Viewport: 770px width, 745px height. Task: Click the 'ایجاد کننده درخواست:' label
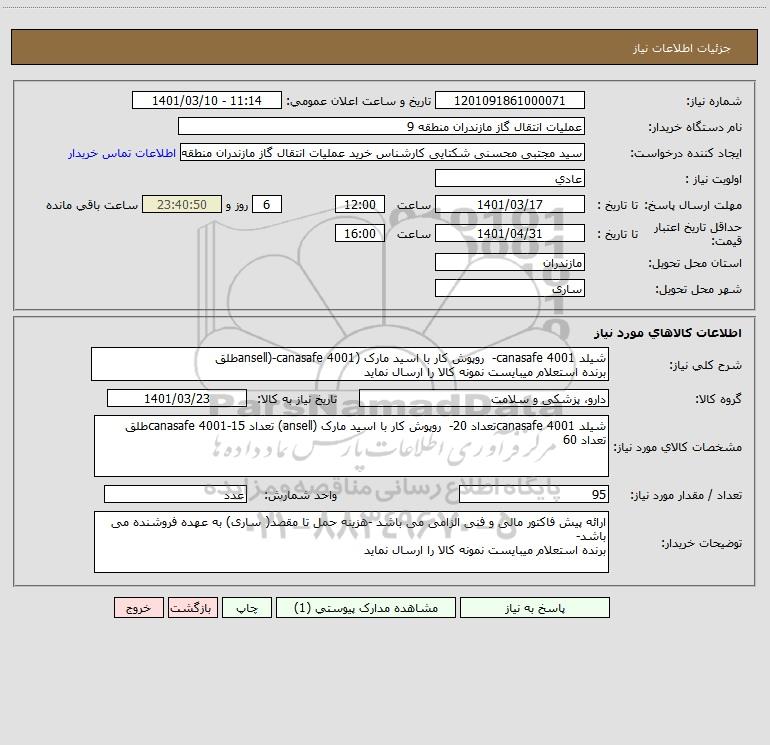[686, 153]
